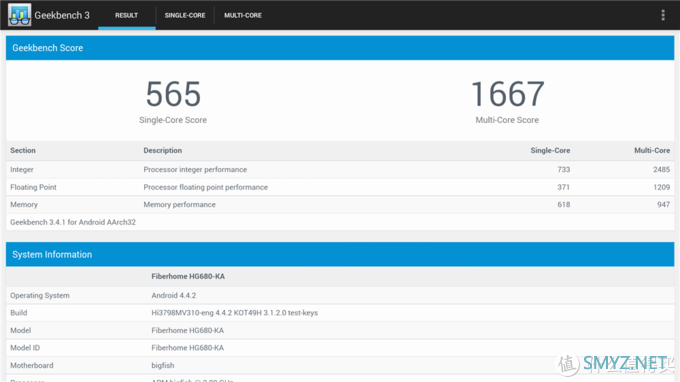Click 'Processor floating point performance' description
This screenshot has height=382, width=680.
(x=206, y=187)
